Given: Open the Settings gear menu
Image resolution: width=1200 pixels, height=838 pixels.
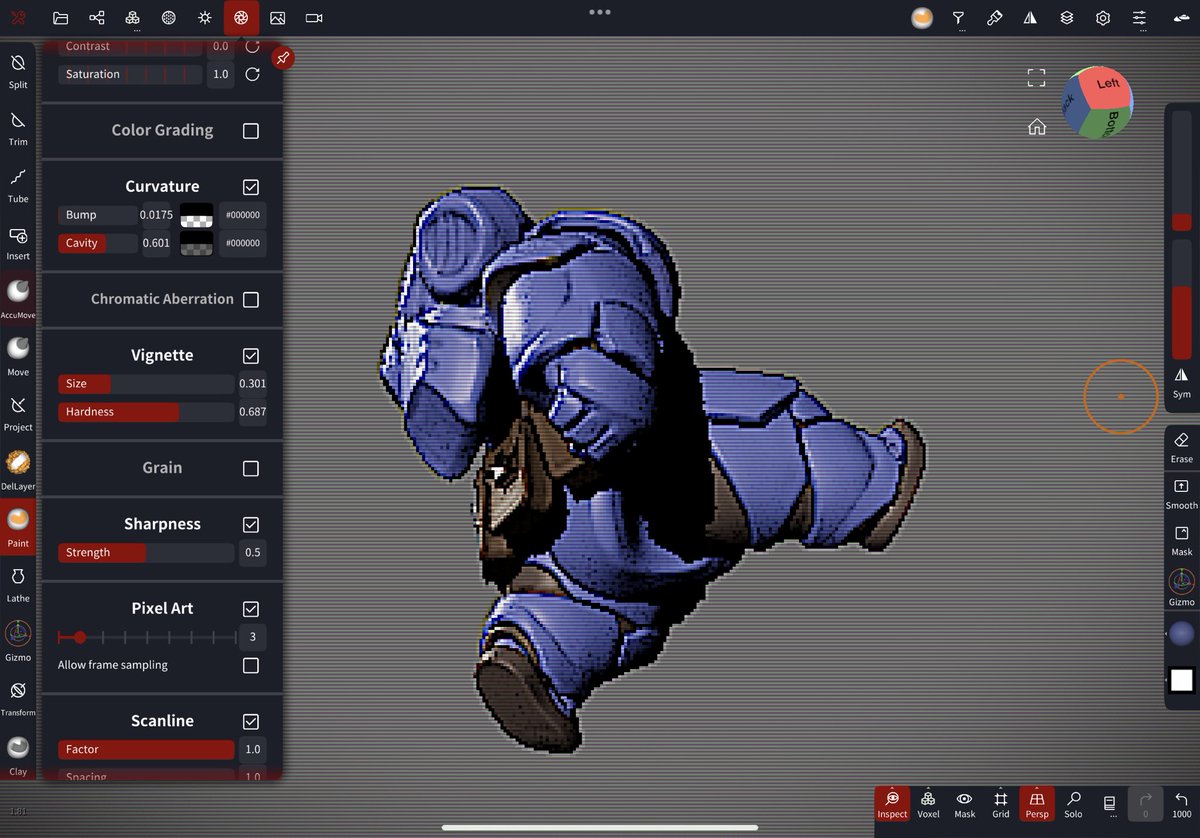Looking at the screenshot, I should 1103,18.
